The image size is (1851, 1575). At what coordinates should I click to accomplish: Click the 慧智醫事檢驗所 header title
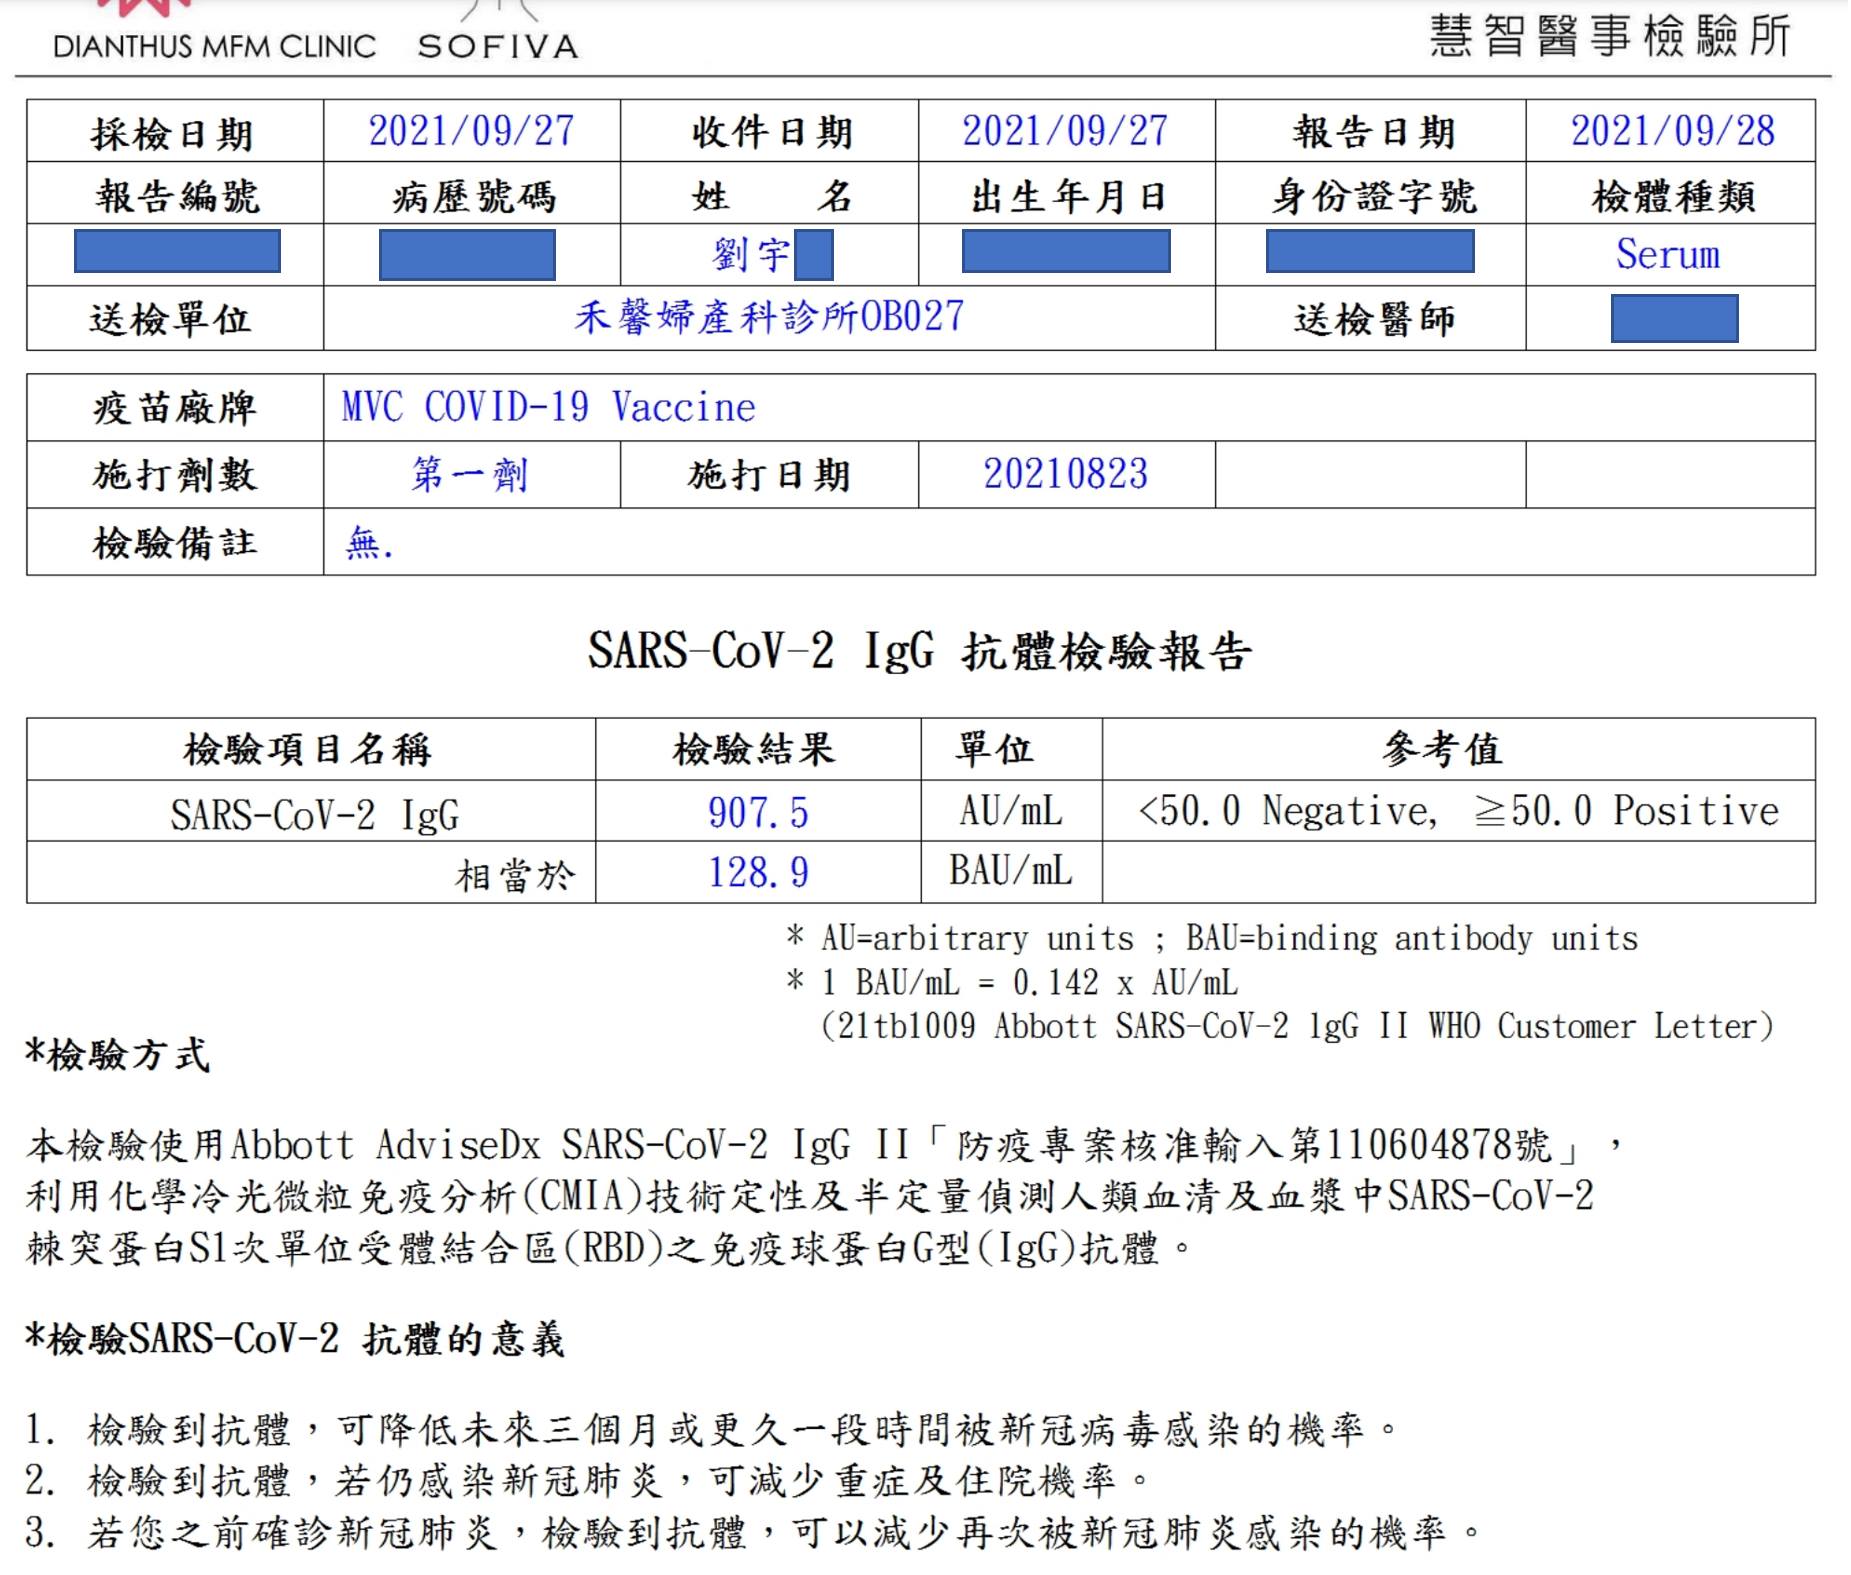(1609, 36)
